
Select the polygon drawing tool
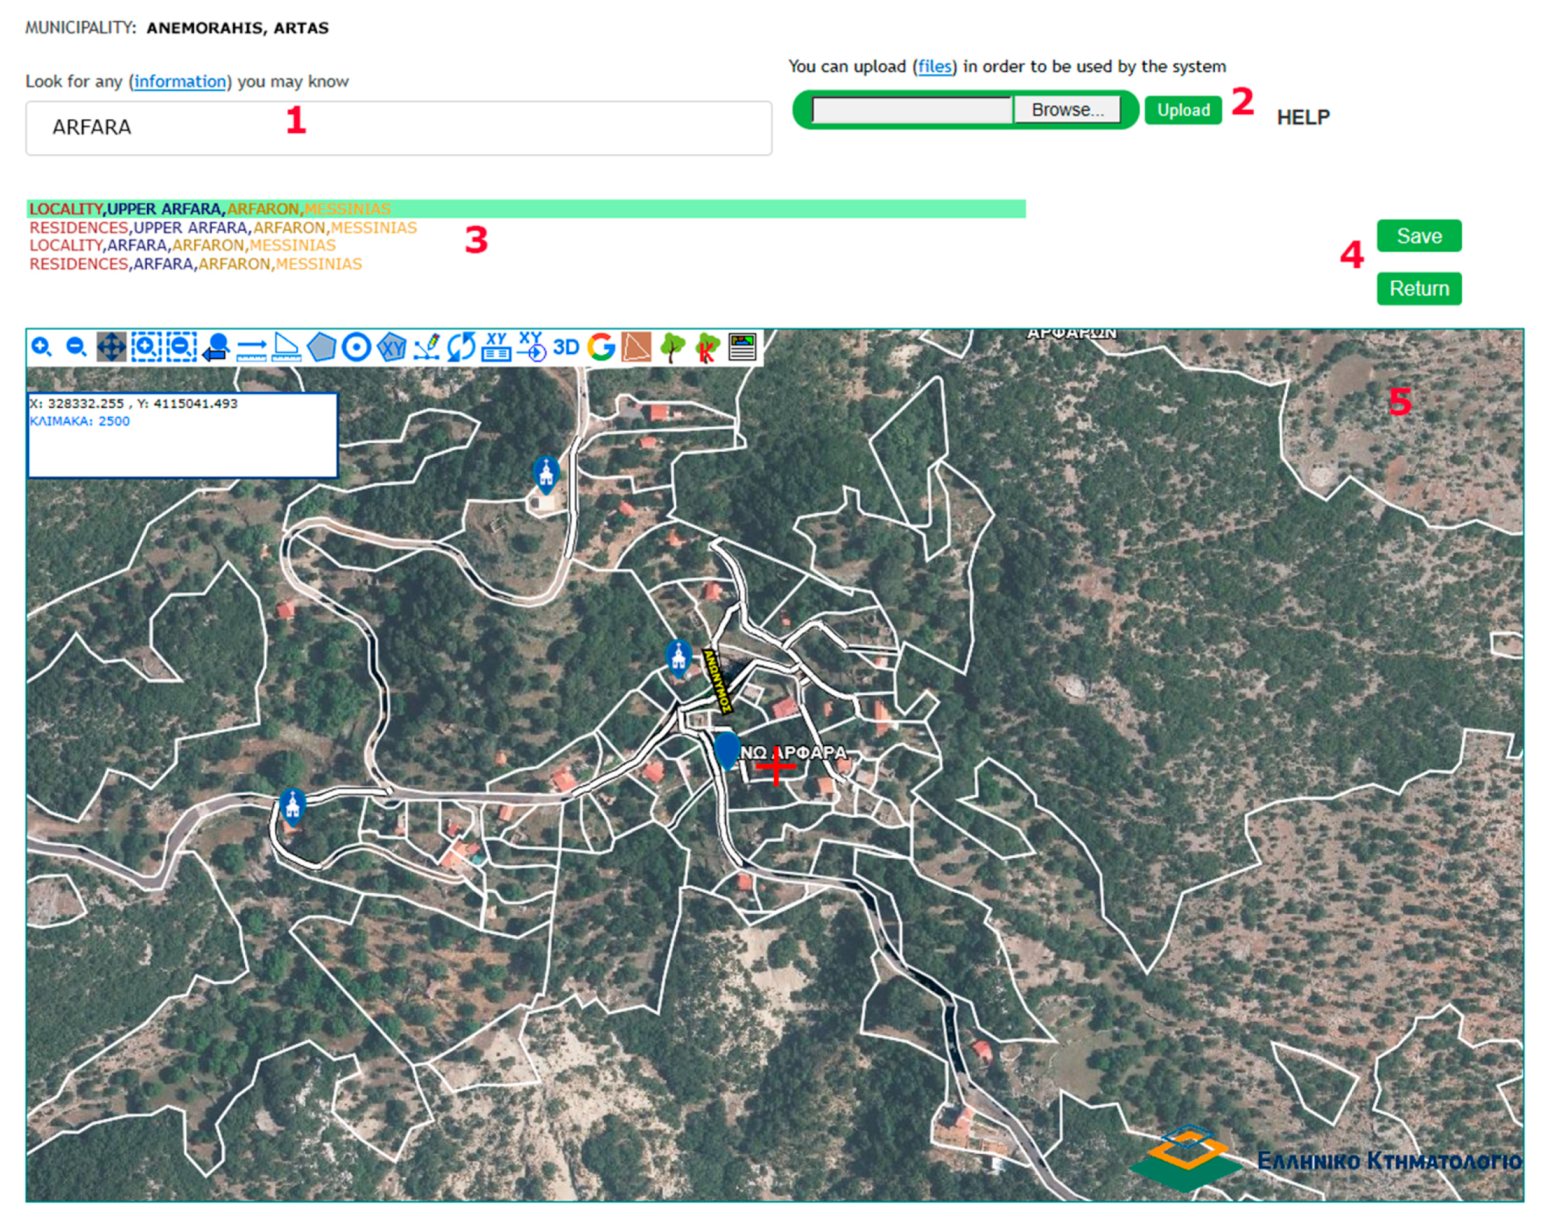click(x=321, y=347)
